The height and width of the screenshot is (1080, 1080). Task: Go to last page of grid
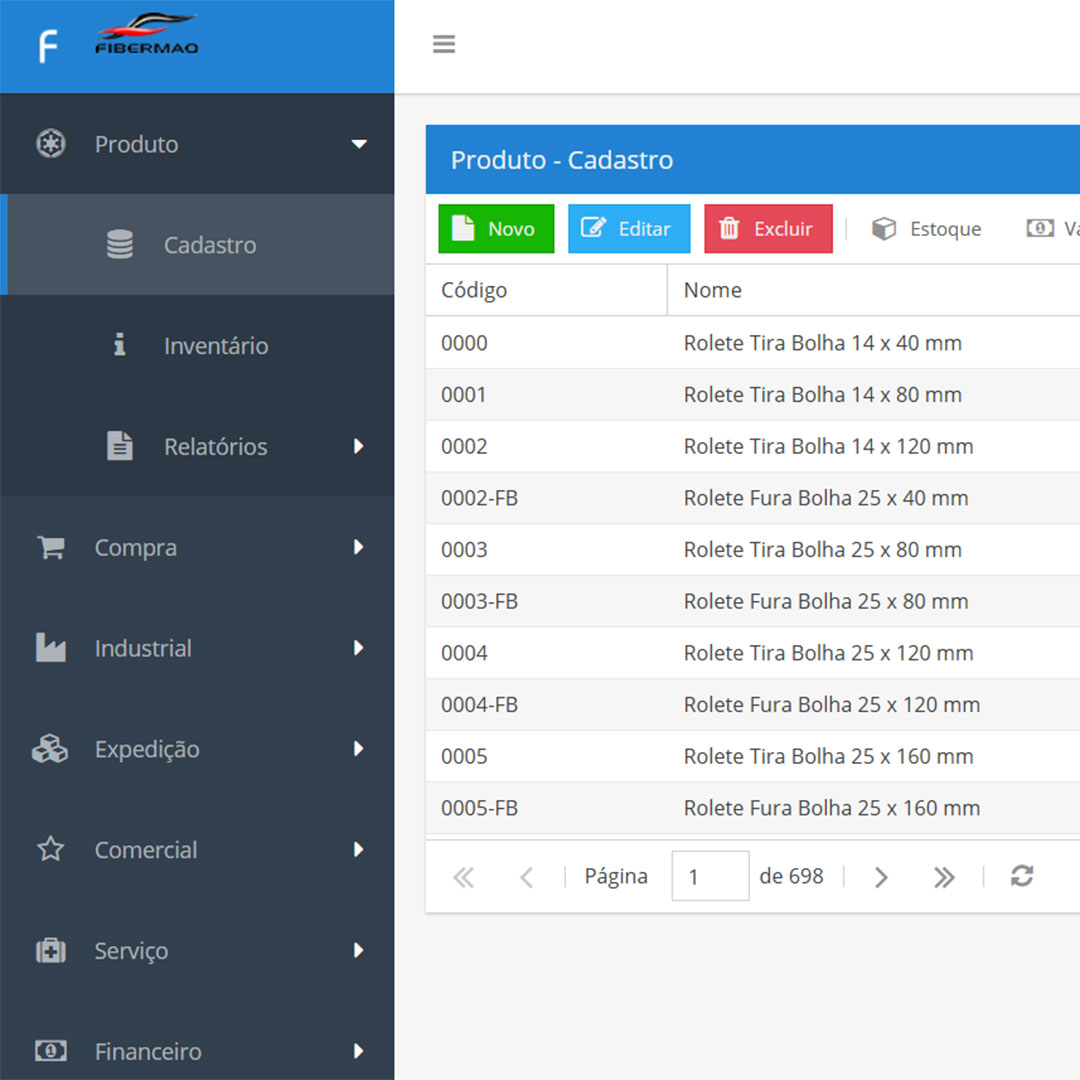[944, 877]
